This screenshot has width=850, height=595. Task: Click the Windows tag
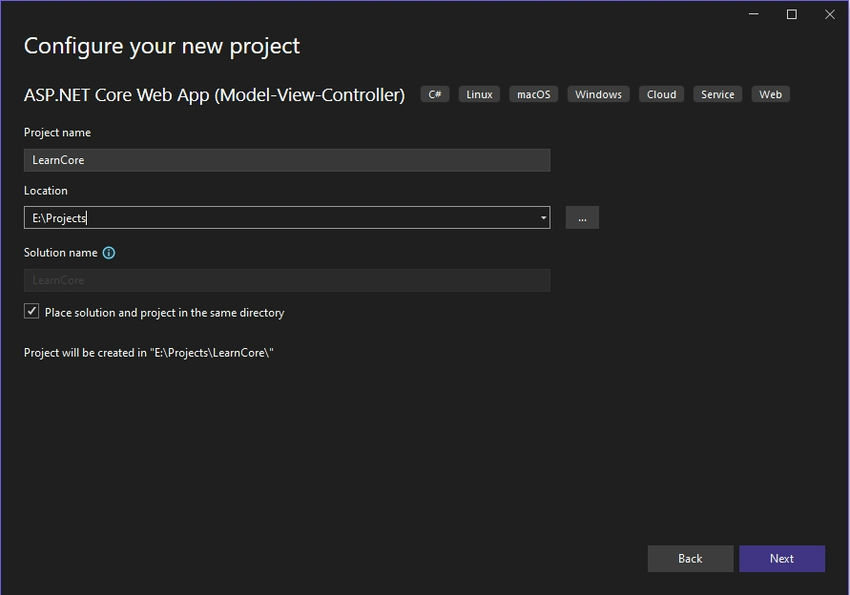coord(598,94)
